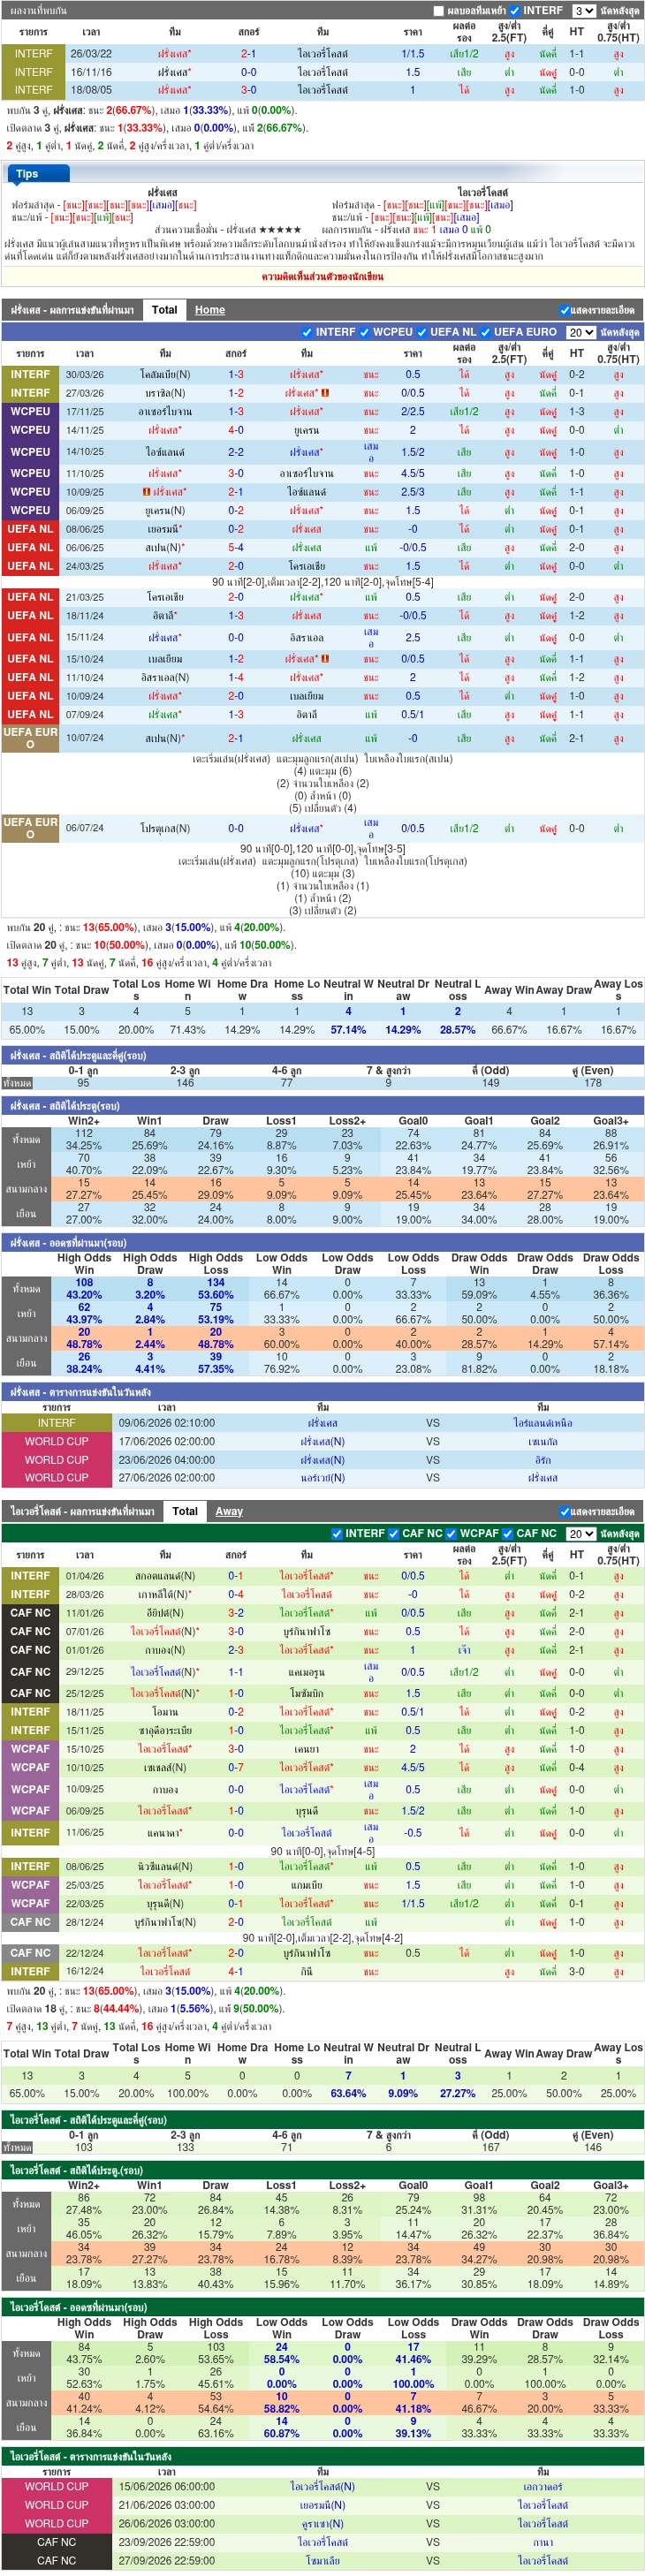The width and height of the screenshot is (645, 2576).
Task: Switch to Home tab for ฝรั่งเศส results
Action: tap(210, 310)
